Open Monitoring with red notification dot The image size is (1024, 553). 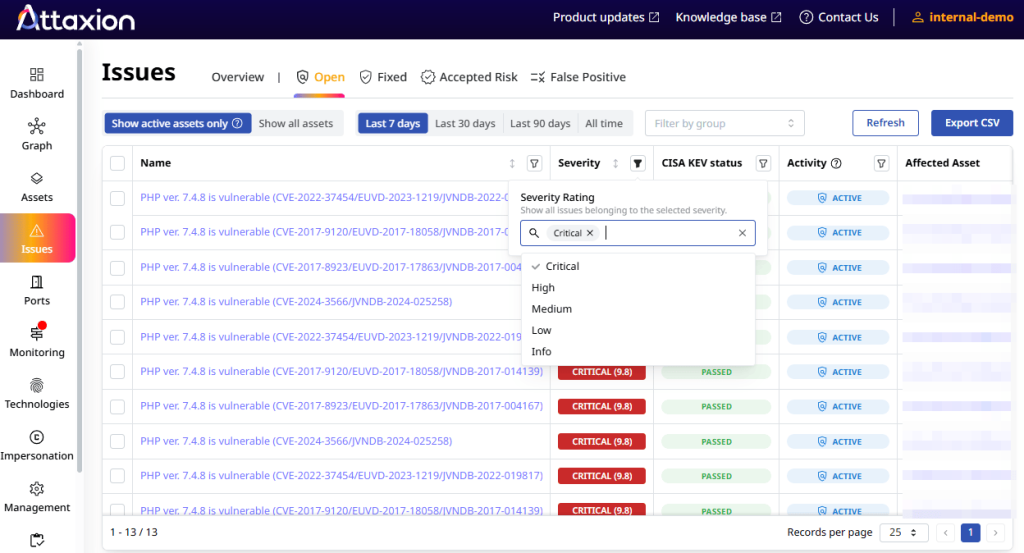37,341
